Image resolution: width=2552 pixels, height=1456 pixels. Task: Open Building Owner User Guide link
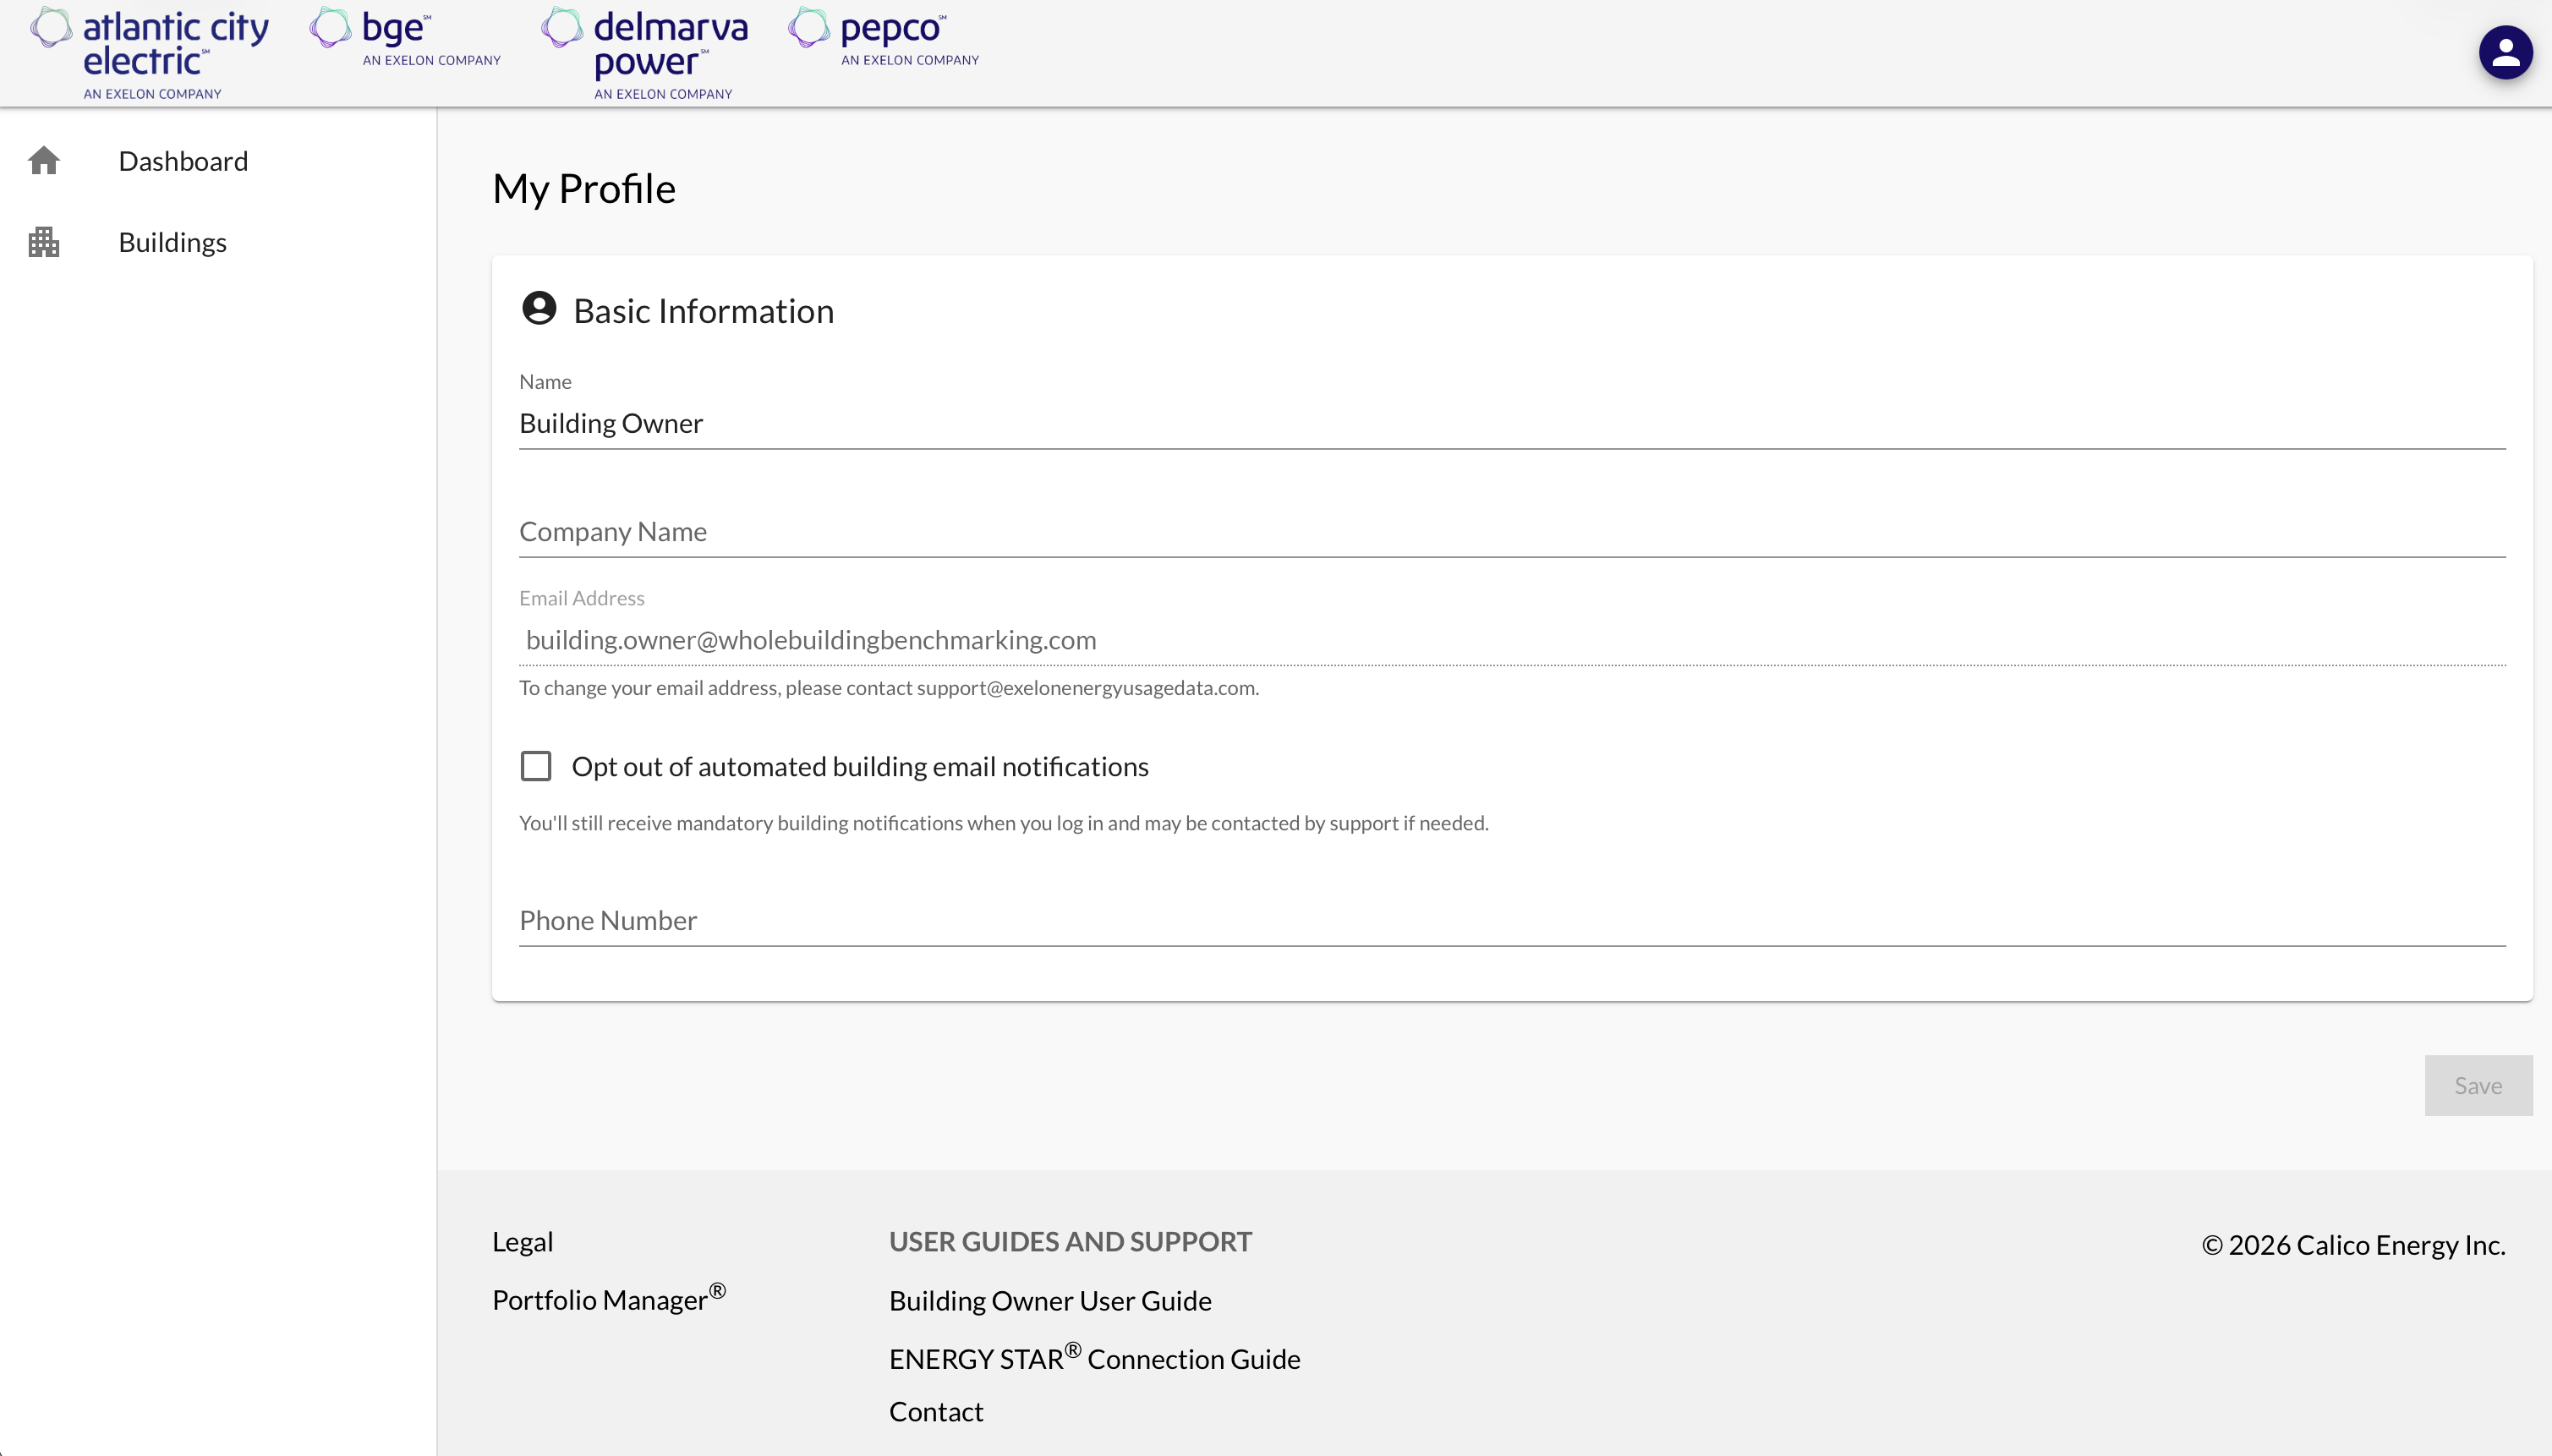click(1050, 1300)
